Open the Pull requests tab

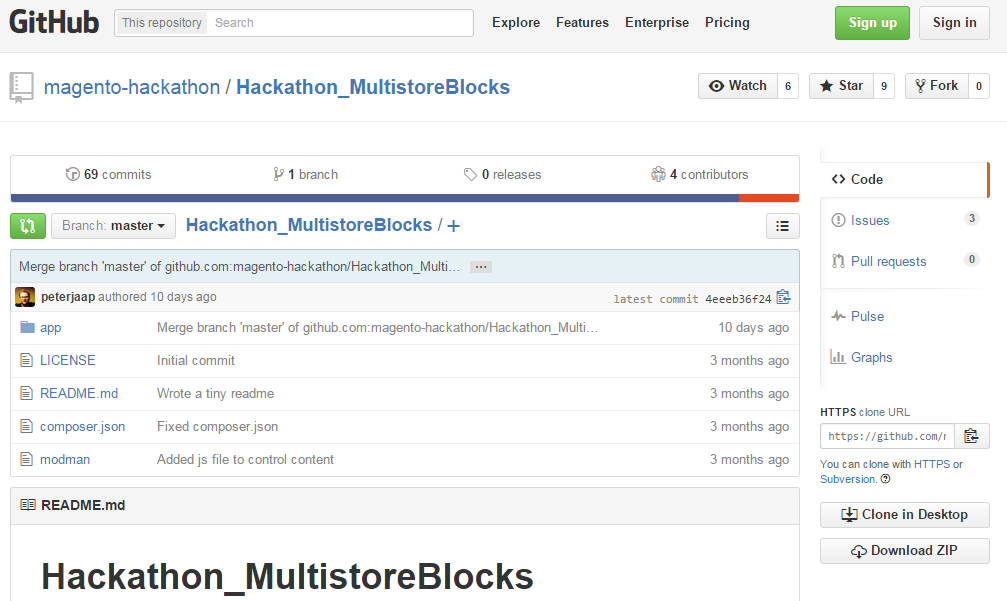[x=904, y=261]
